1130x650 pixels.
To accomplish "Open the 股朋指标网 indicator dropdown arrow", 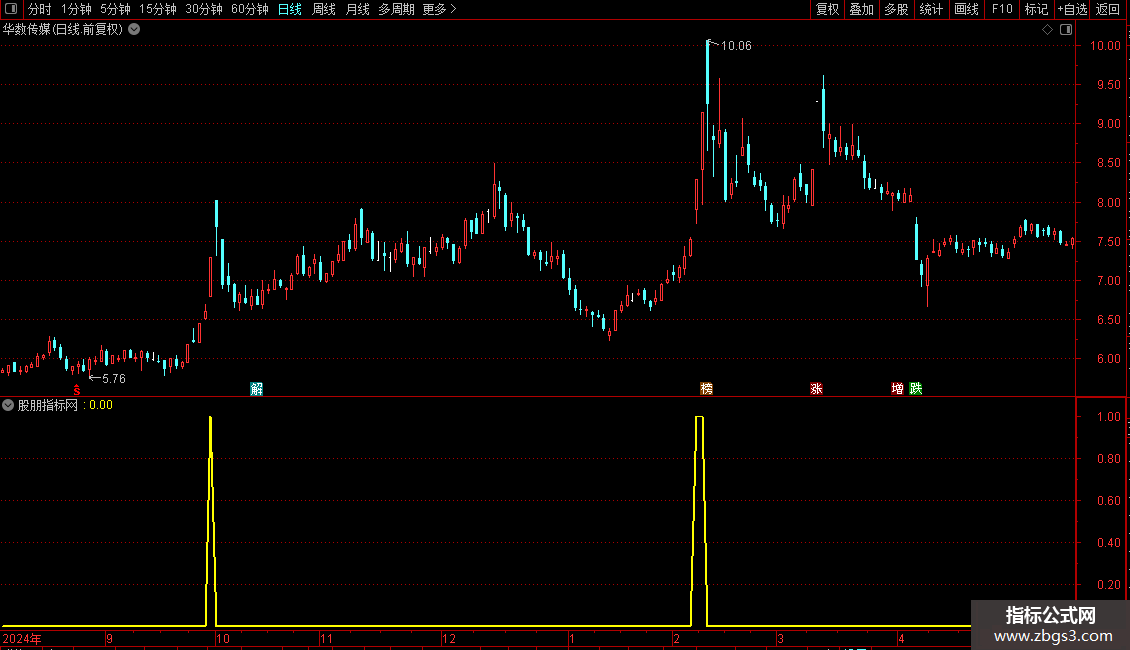I will (x=8, y=405).
